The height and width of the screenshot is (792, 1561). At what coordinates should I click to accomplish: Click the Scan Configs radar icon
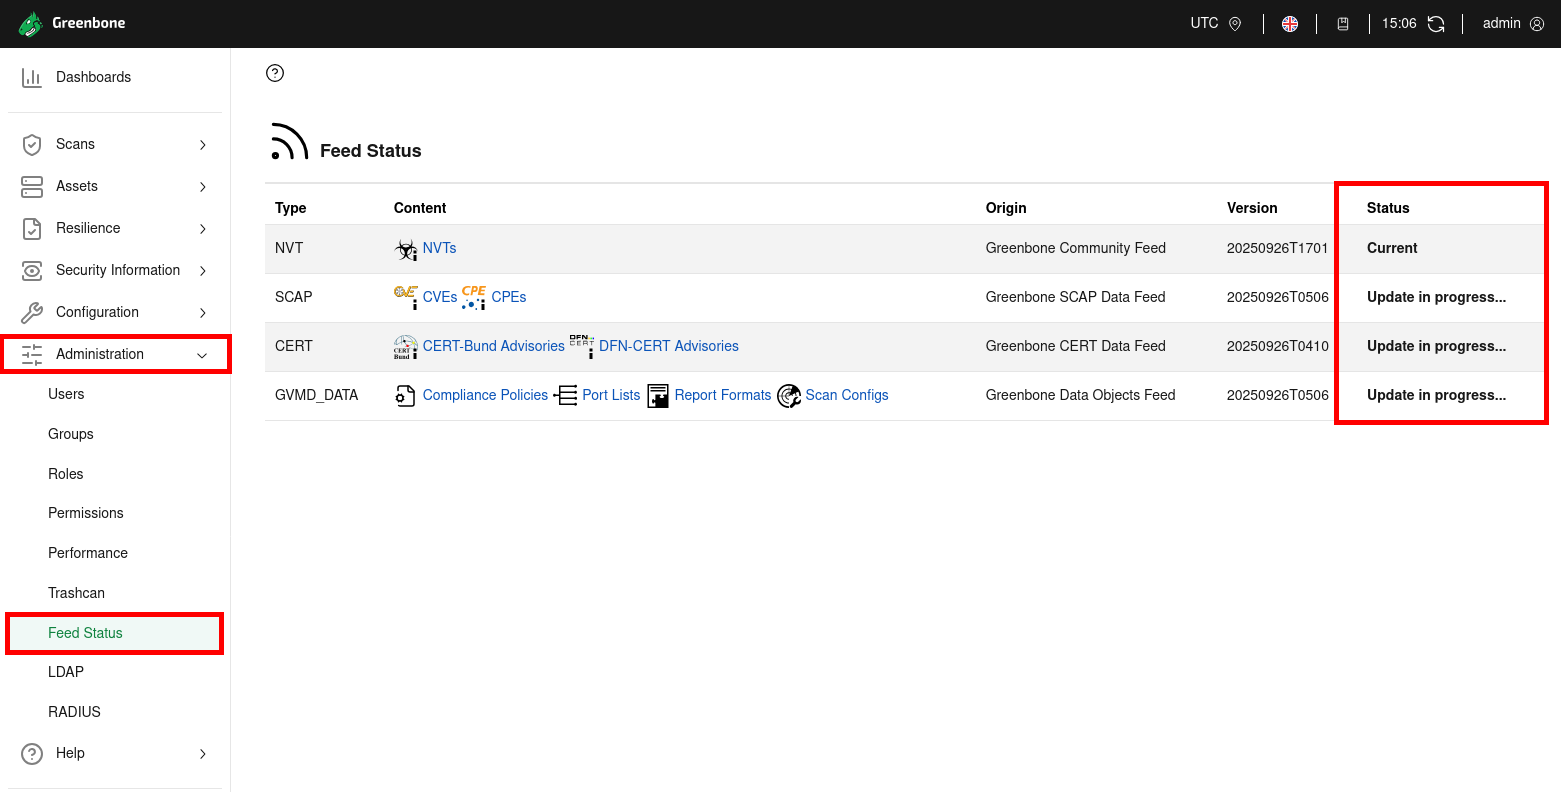(788, 395)
